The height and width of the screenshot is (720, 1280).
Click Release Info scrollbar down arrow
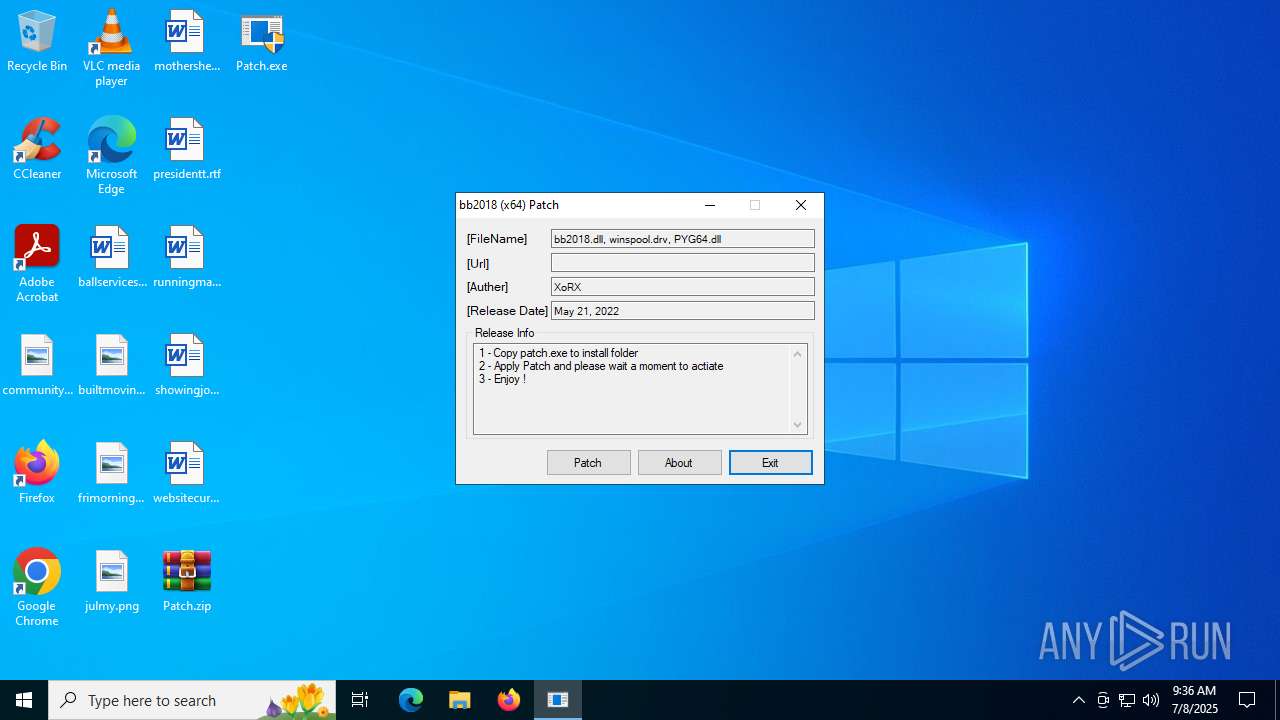click(x=798, y=425)
